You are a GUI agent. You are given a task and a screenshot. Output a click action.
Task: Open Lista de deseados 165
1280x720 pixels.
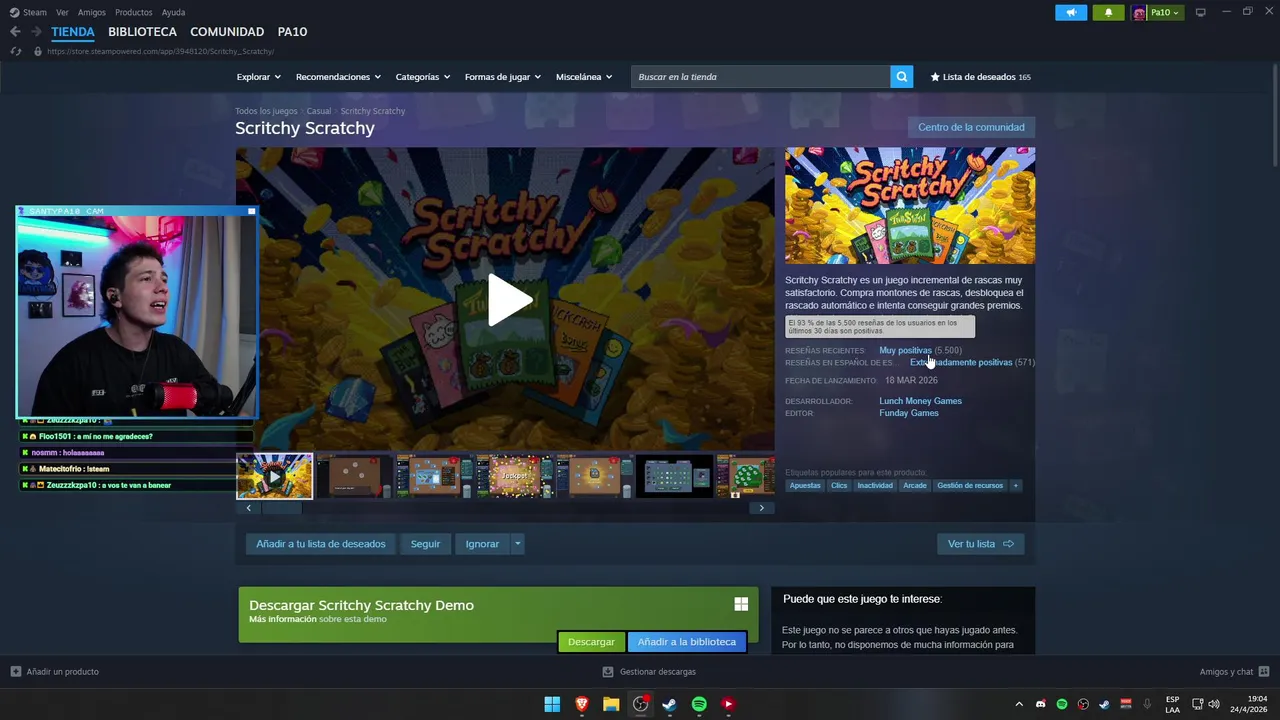click(980, 77)
